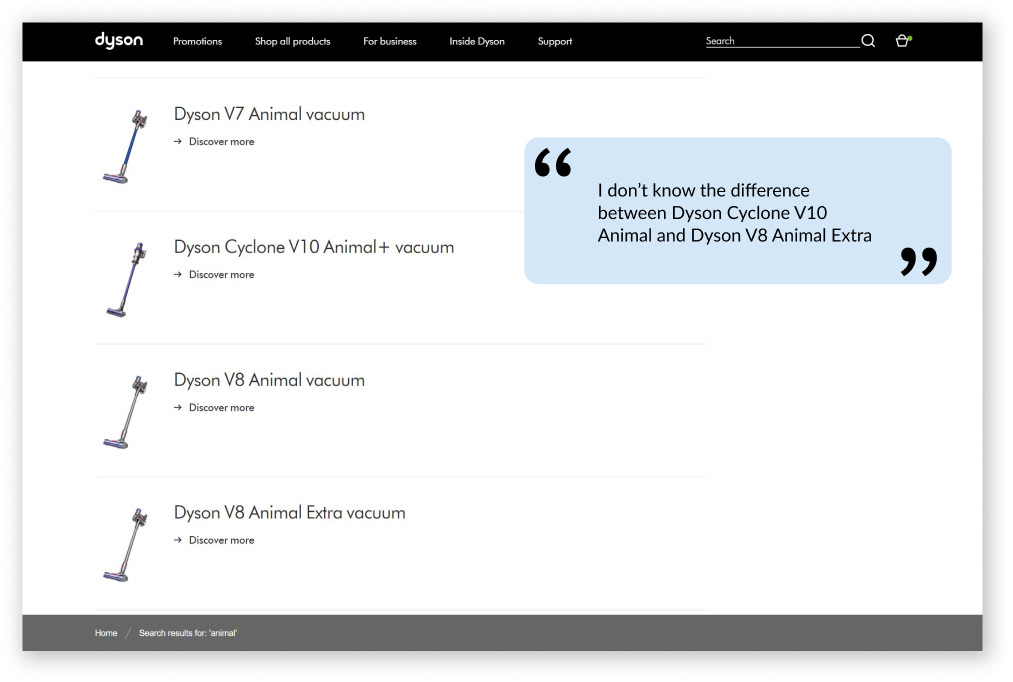Select the V8 Animal Extra vacuum thumbnail
Viewport: 1013px width, 682px height.
(x=125, y=544)
